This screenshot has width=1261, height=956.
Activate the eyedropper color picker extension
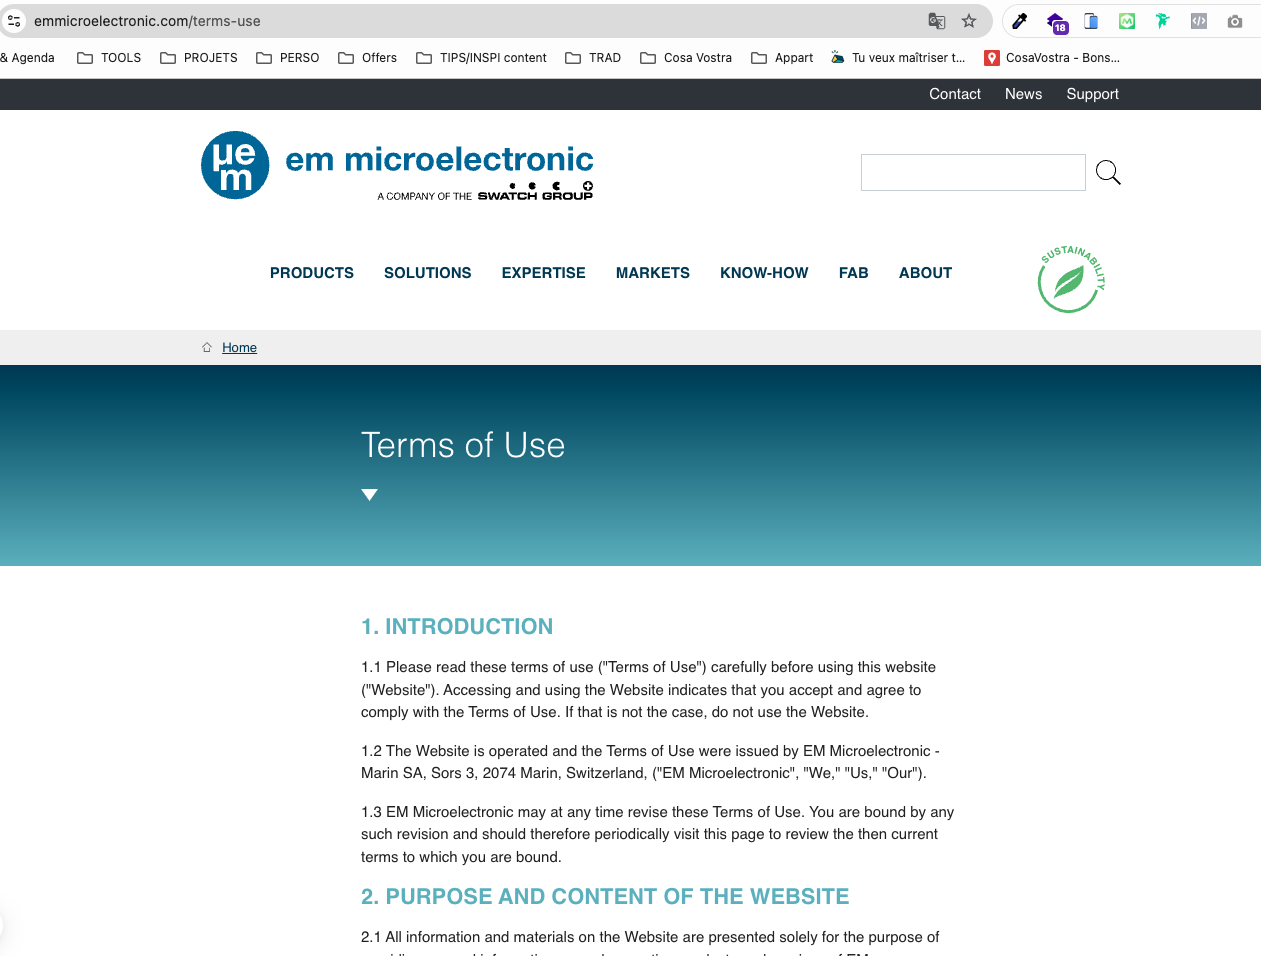click(1020, 21)
